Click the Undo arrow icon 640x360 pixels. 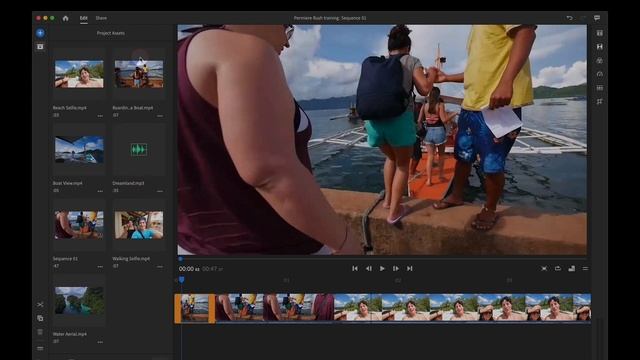tap(569, 18)
